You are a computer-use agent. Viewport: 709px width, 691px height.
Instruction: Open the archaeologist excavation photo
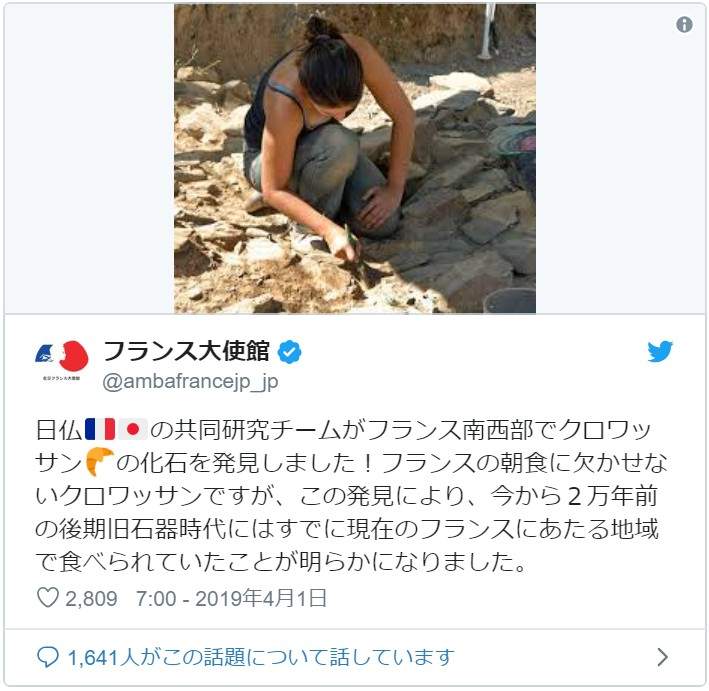(355, 158)
